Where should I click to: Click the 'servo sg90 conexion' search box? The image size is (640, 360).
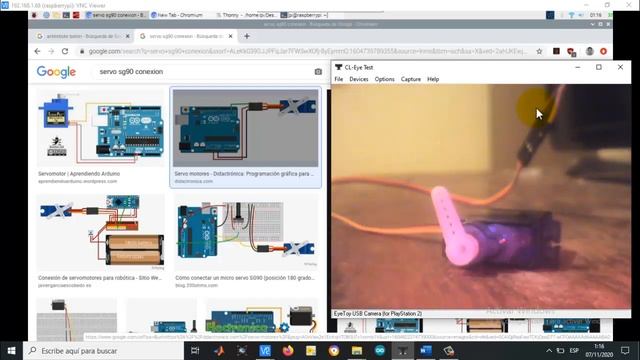204,72
